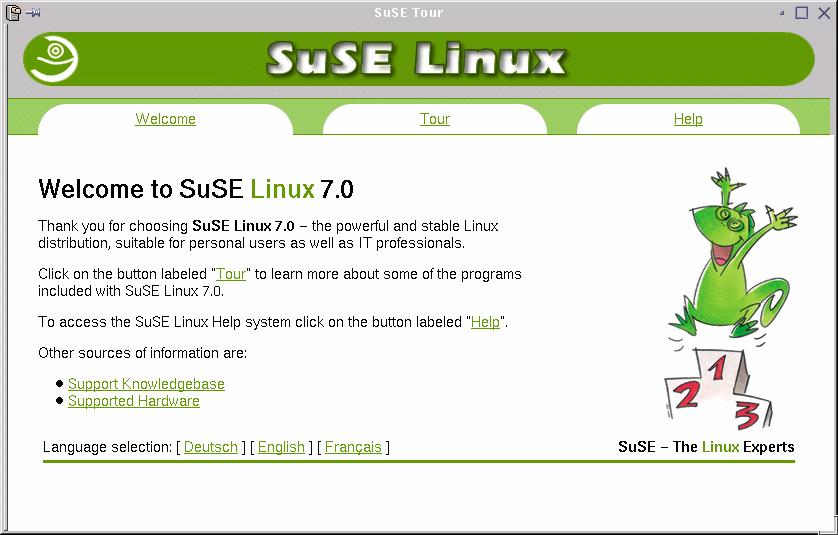Close the SuSE Tour window
The image size is (838, 535).
coord(824,12)
